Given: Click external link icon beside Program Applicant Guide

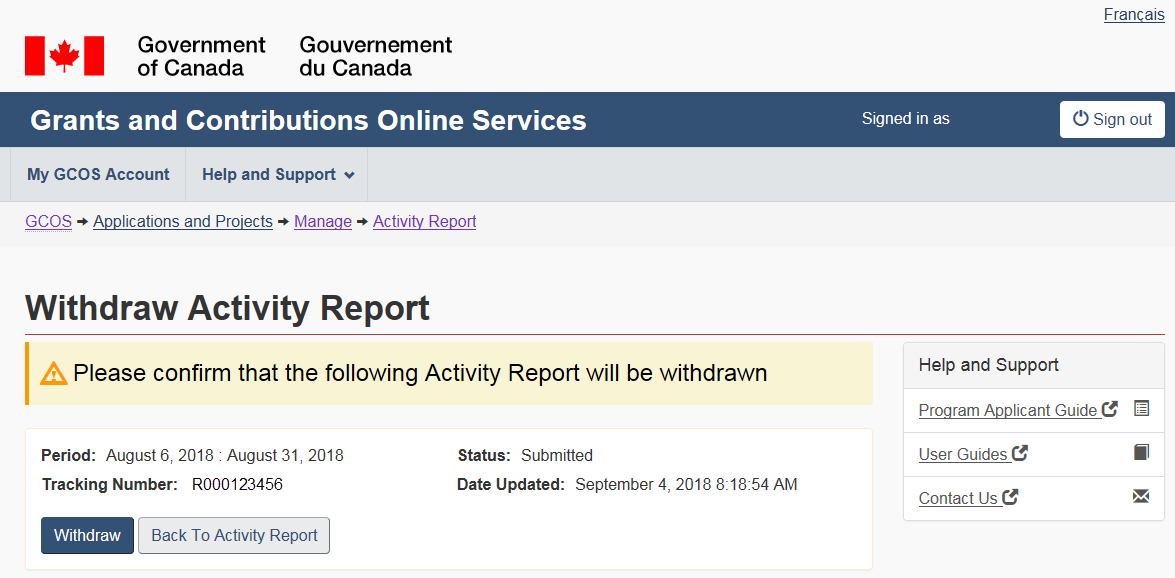Looking at the screenshot, I should coord(1109,409).
